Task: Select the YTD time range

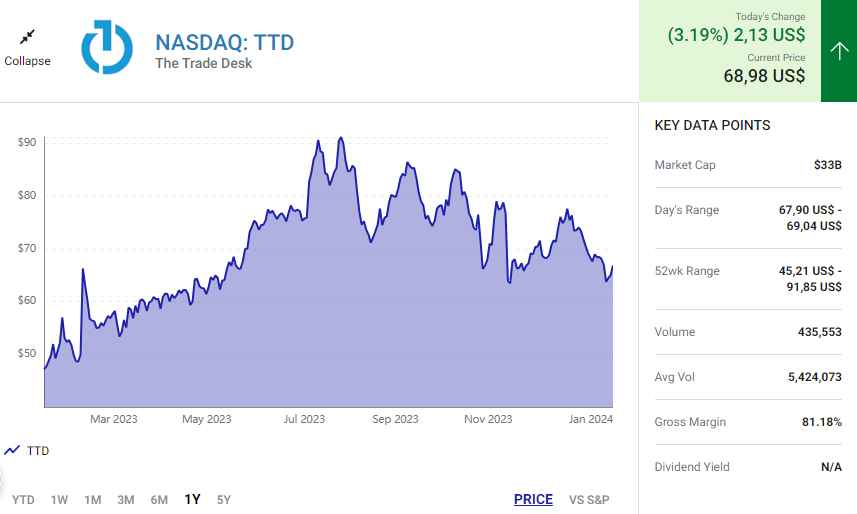Action: 23,500
